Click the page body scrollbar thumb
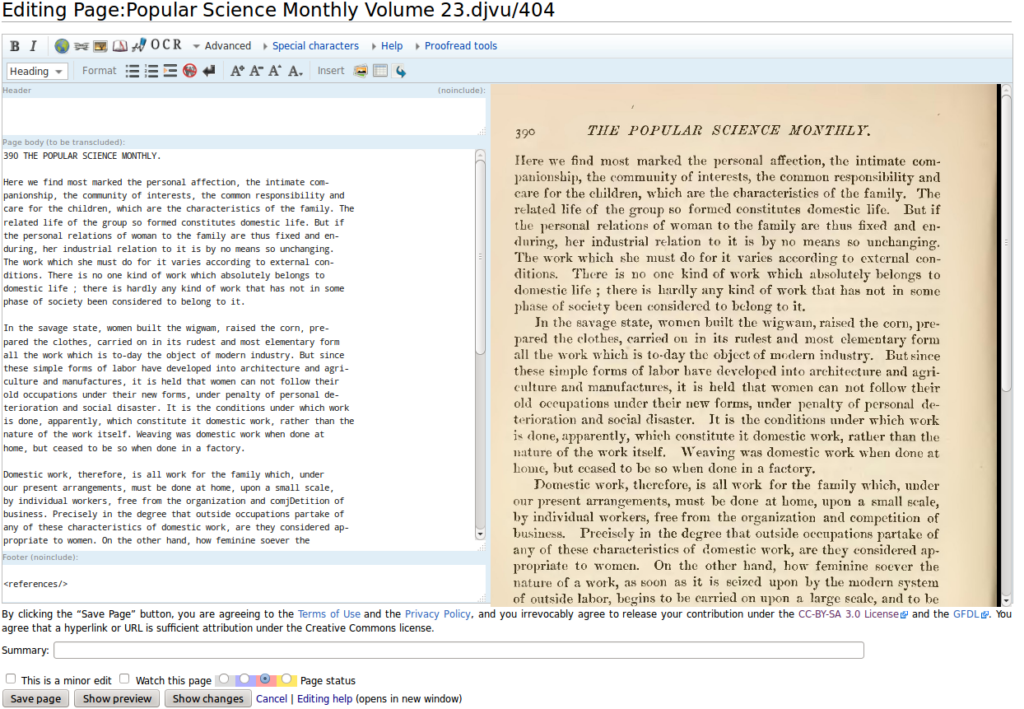The height and width of the screenshot is (709, 1024). (481, 257)
